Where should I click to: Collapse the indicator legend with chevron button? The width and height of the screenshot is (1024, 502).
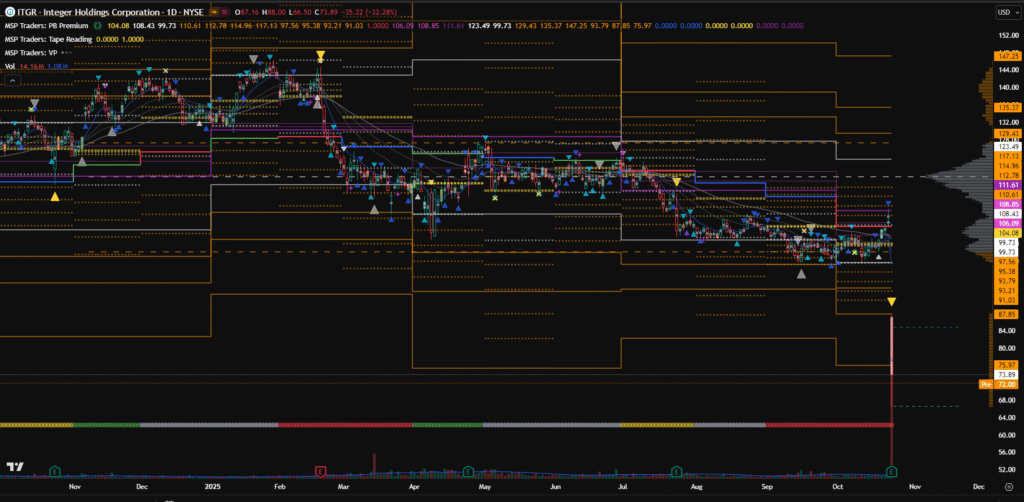(11, 81)
